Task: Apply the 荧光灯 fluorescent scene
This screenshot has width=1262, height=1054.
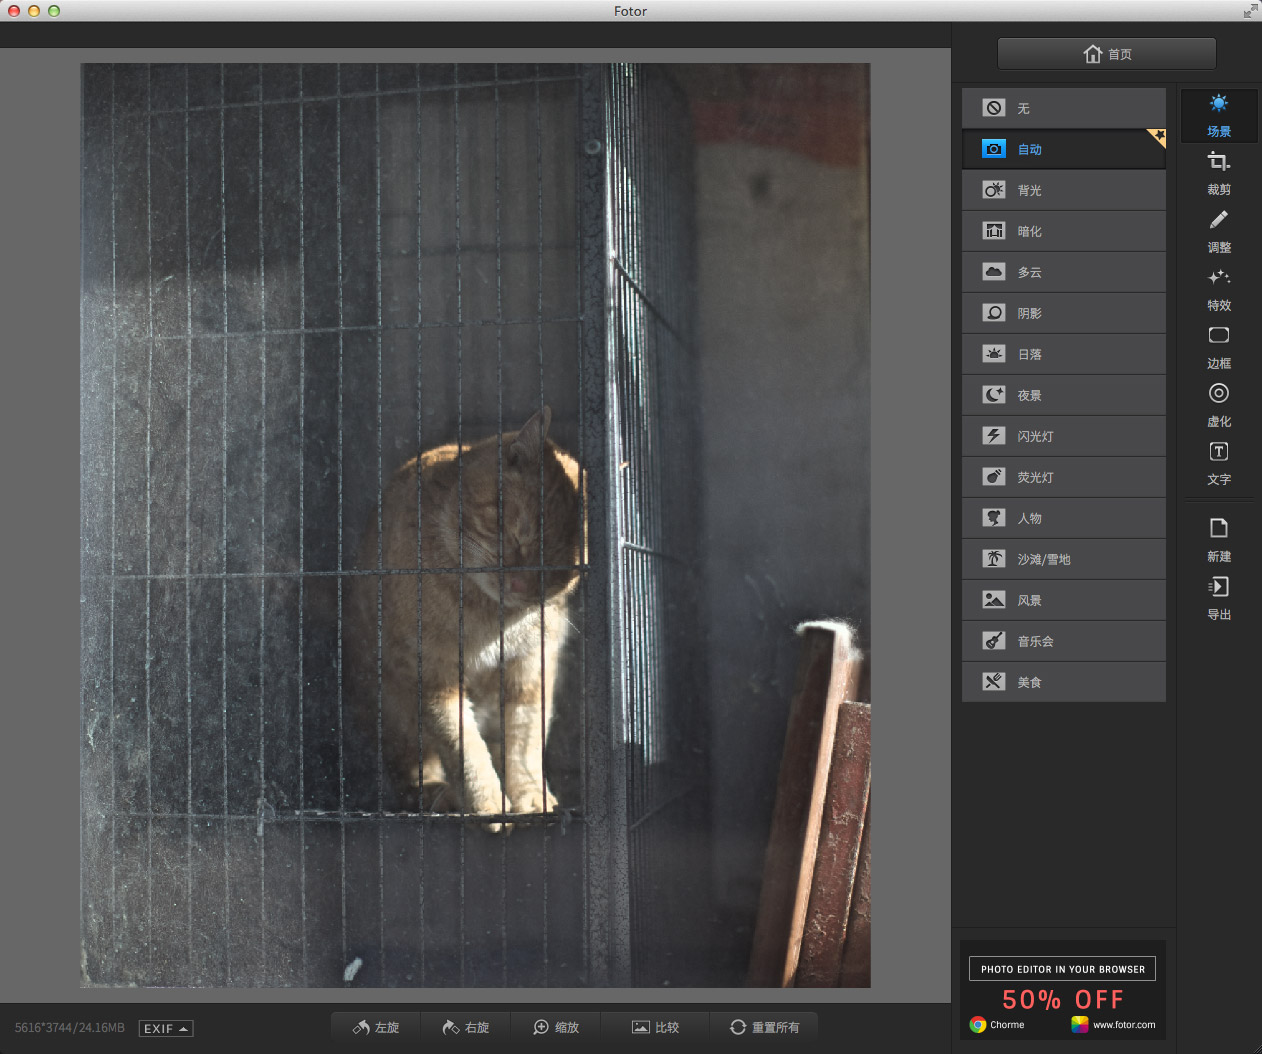Action: 1063,477
